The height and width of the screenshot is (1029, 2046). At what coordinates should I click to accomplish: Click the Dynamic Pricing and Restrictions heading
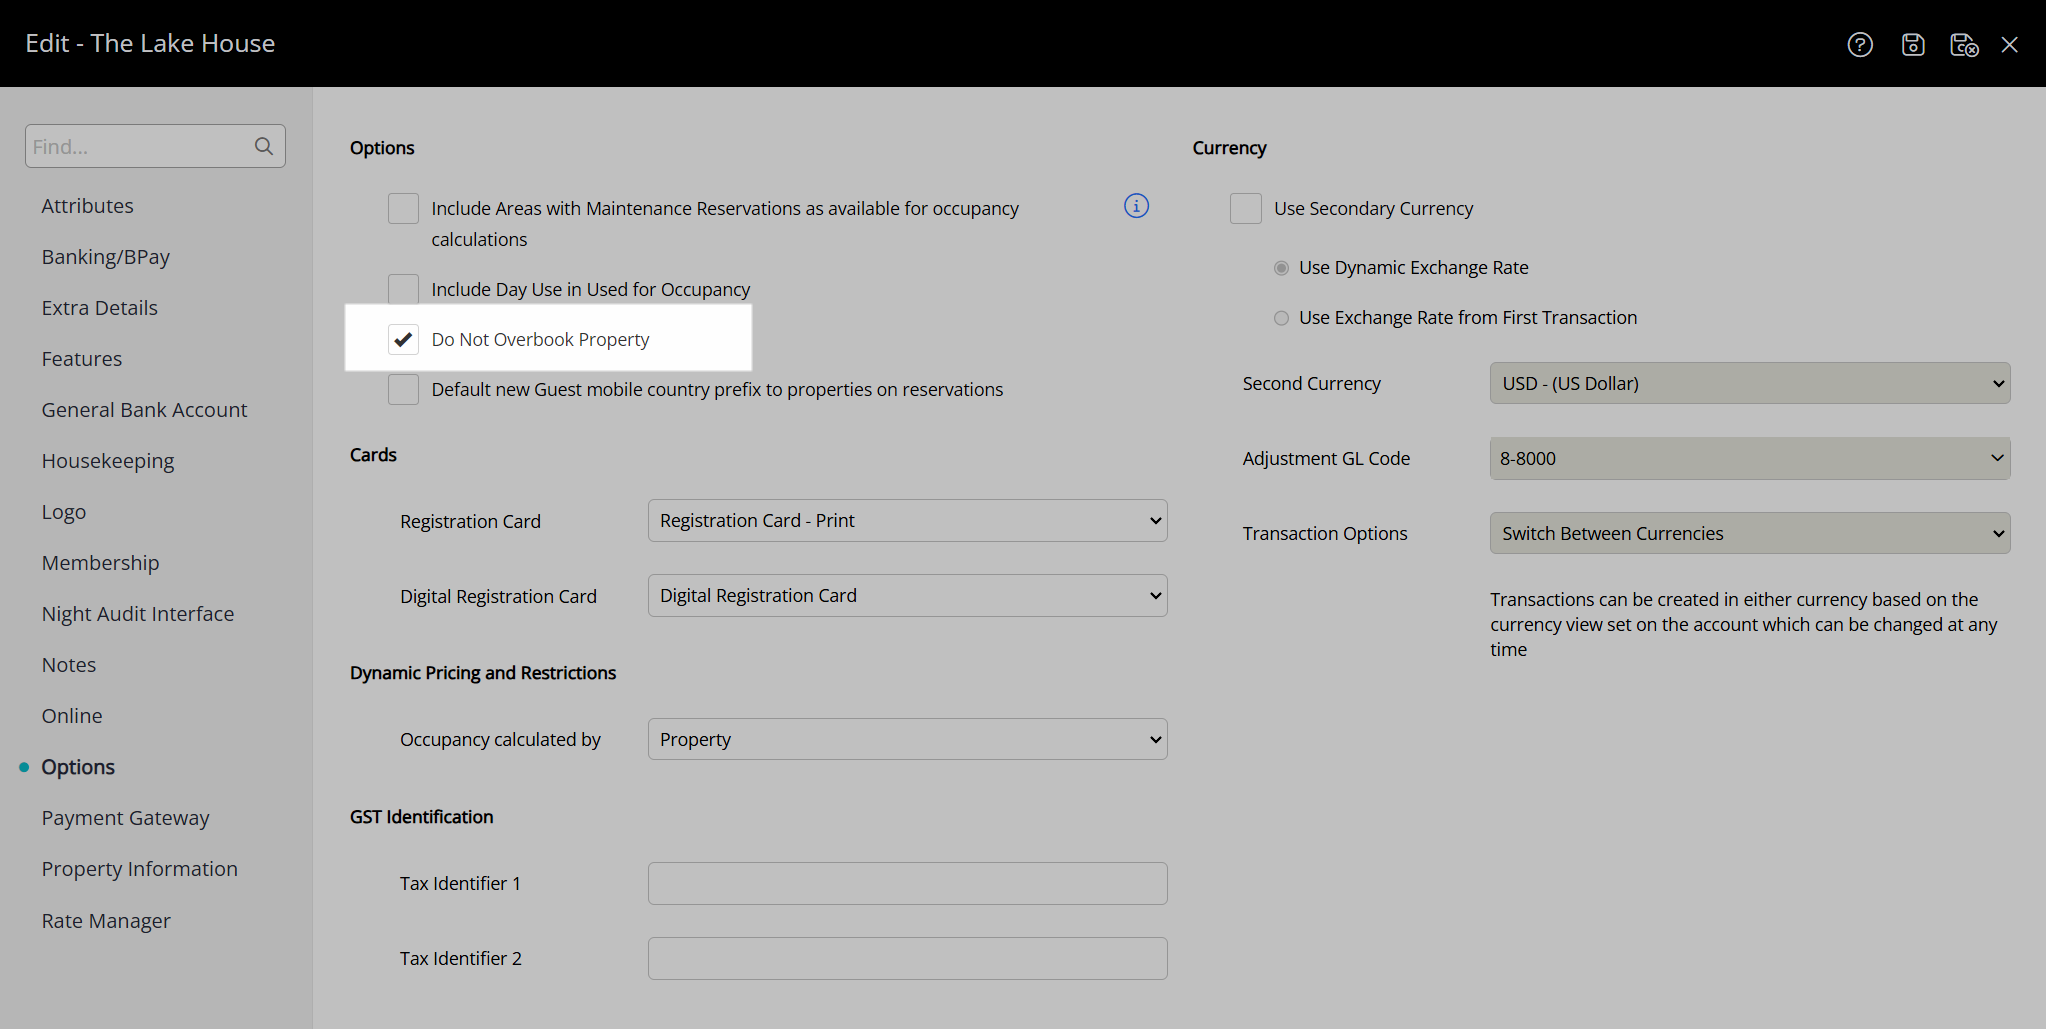[x=483, y=673]
